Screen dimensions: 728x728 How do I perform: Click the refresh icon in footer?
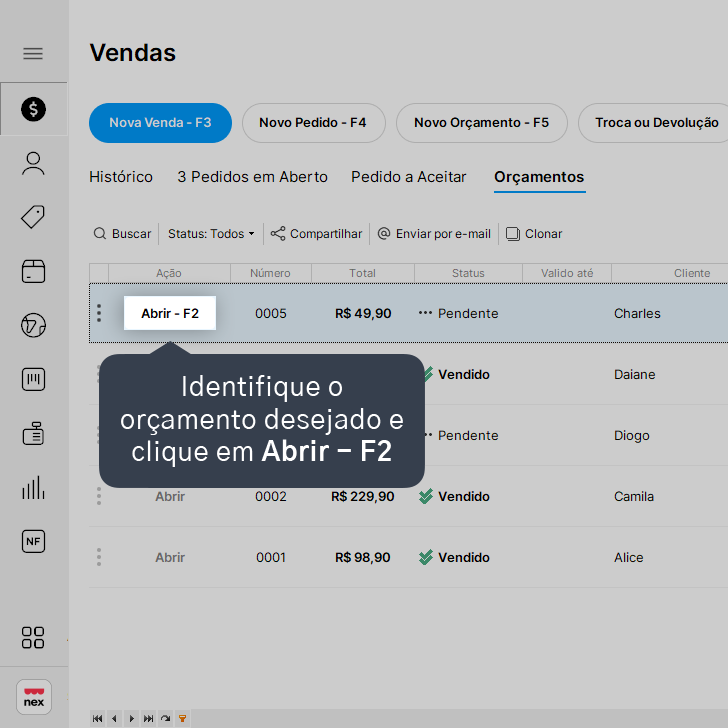pos(166,719)
